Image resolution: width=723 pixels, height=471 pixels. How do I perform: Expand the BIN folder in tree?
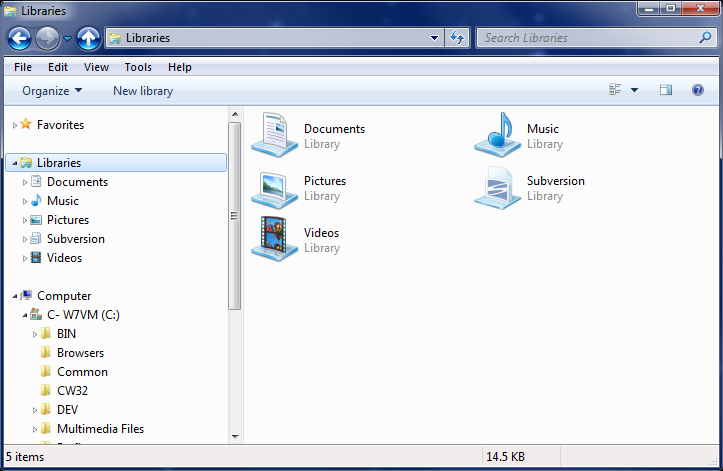point(35,334)
